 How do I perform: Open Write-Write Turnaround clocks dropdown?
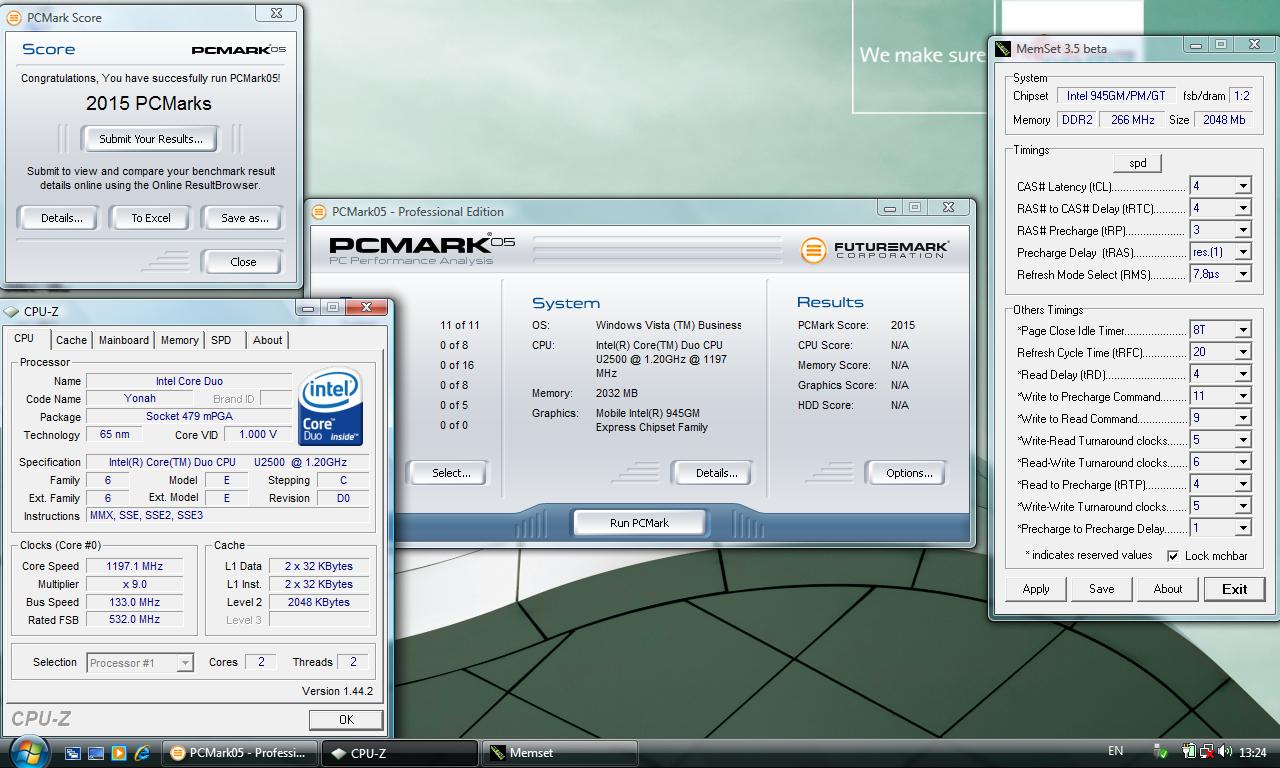point(1242,506)
